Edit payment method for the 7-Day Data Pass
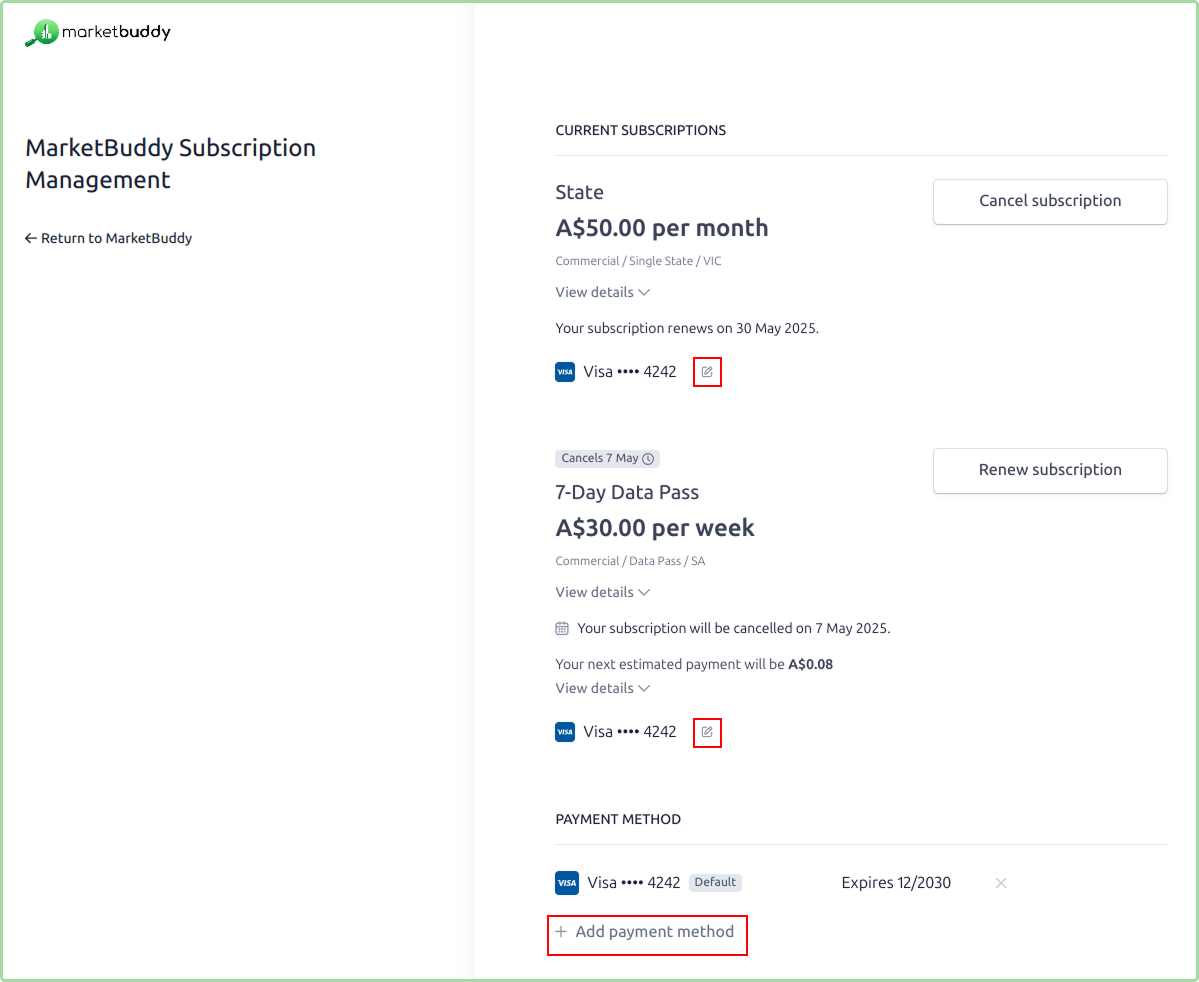 [x=707, y=732]
